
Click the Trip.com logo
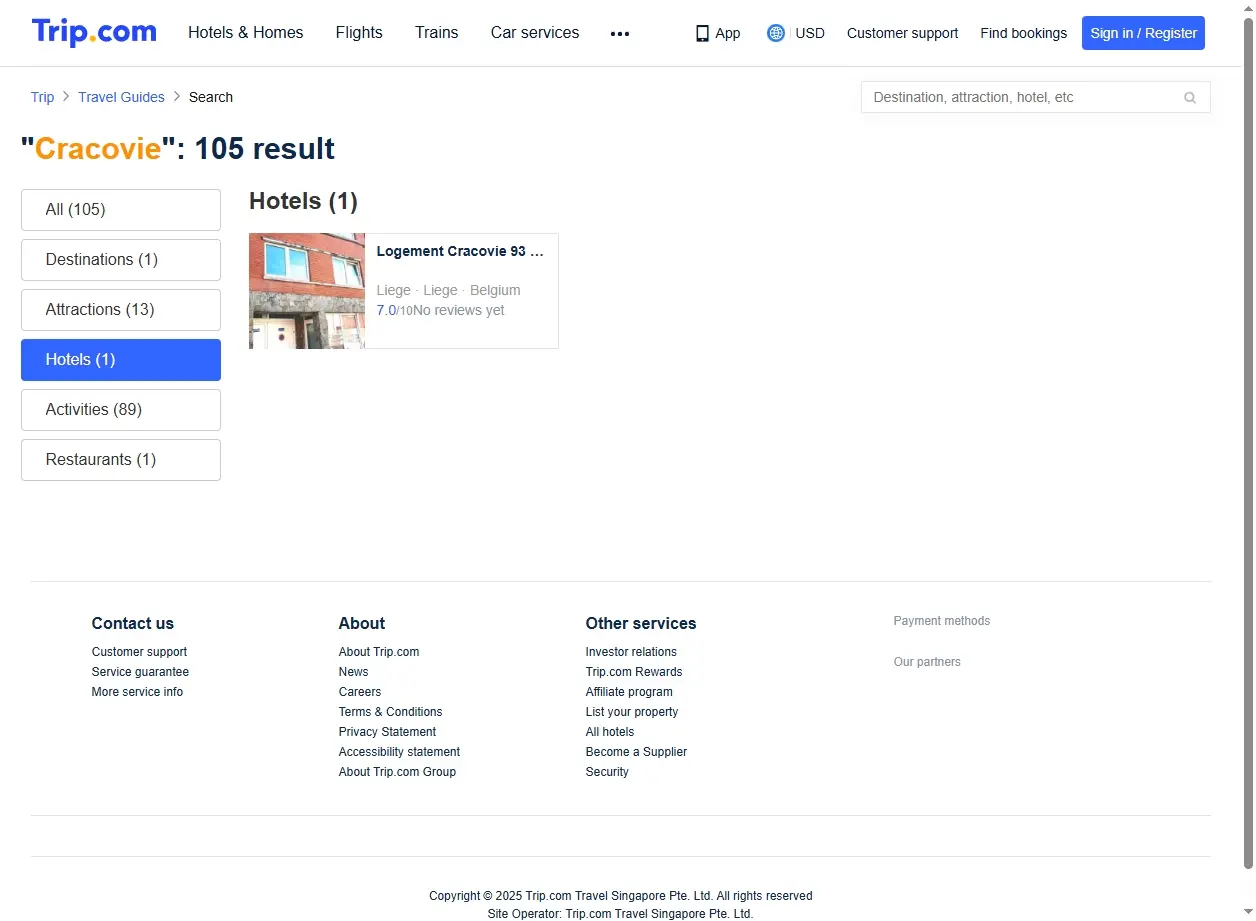(x=94, y=32)
